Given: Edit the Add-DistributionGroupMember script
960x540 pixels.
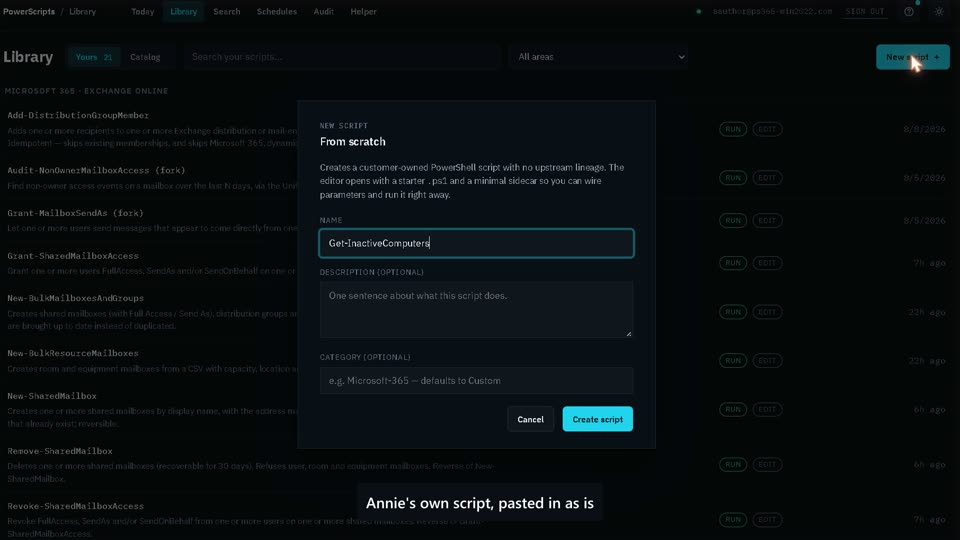Looking at the screenshot, I should pos(767,129).
